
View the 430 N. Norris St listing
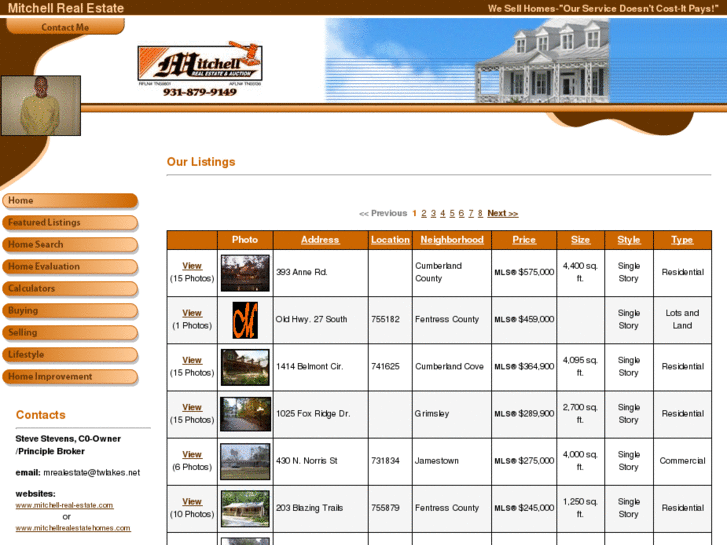pyautogui.click(x=192, y=455)
